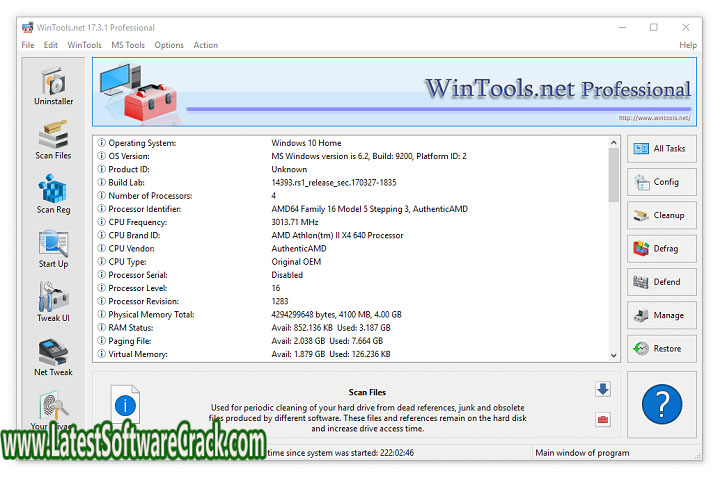Select the Processor Level row
720x480 pixels.
pos(351,288)
